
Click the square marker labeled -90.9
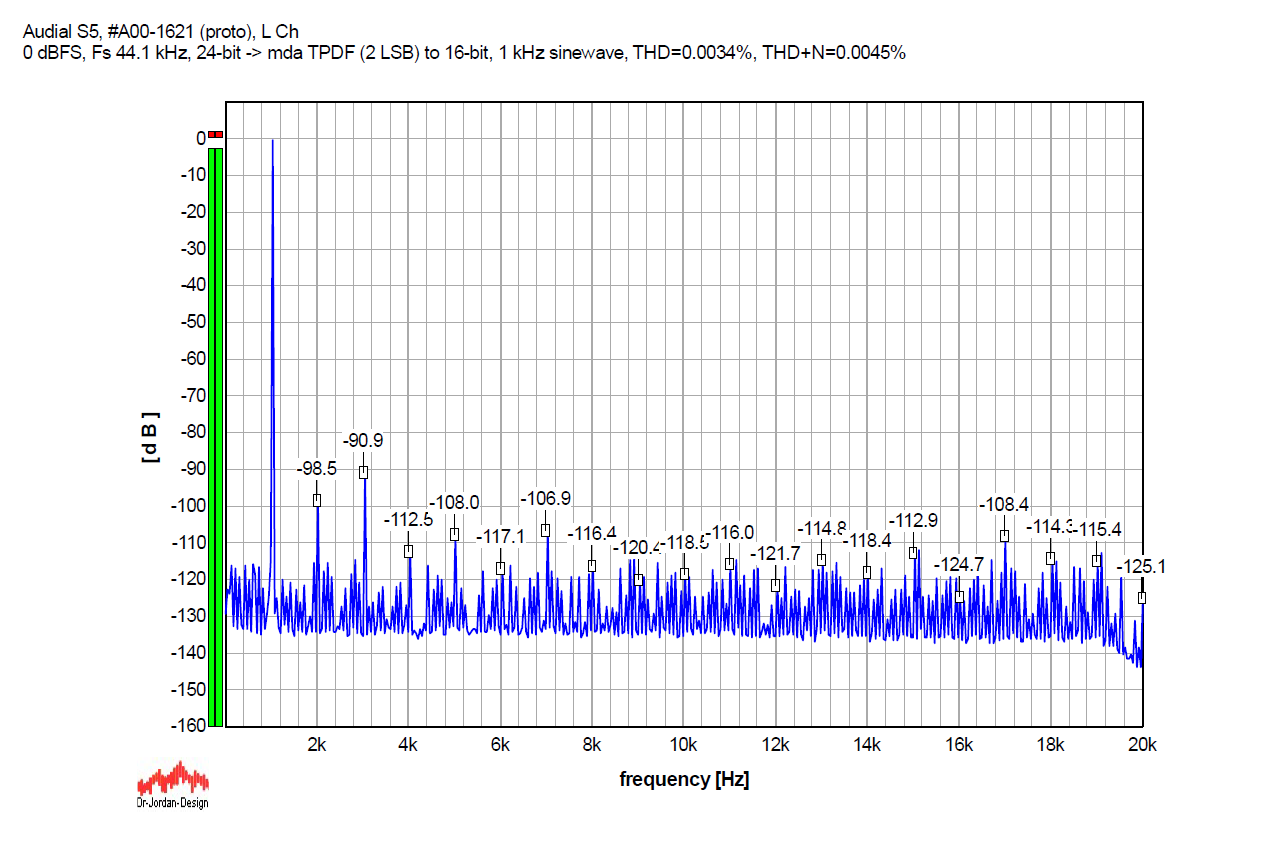point(363,472)
